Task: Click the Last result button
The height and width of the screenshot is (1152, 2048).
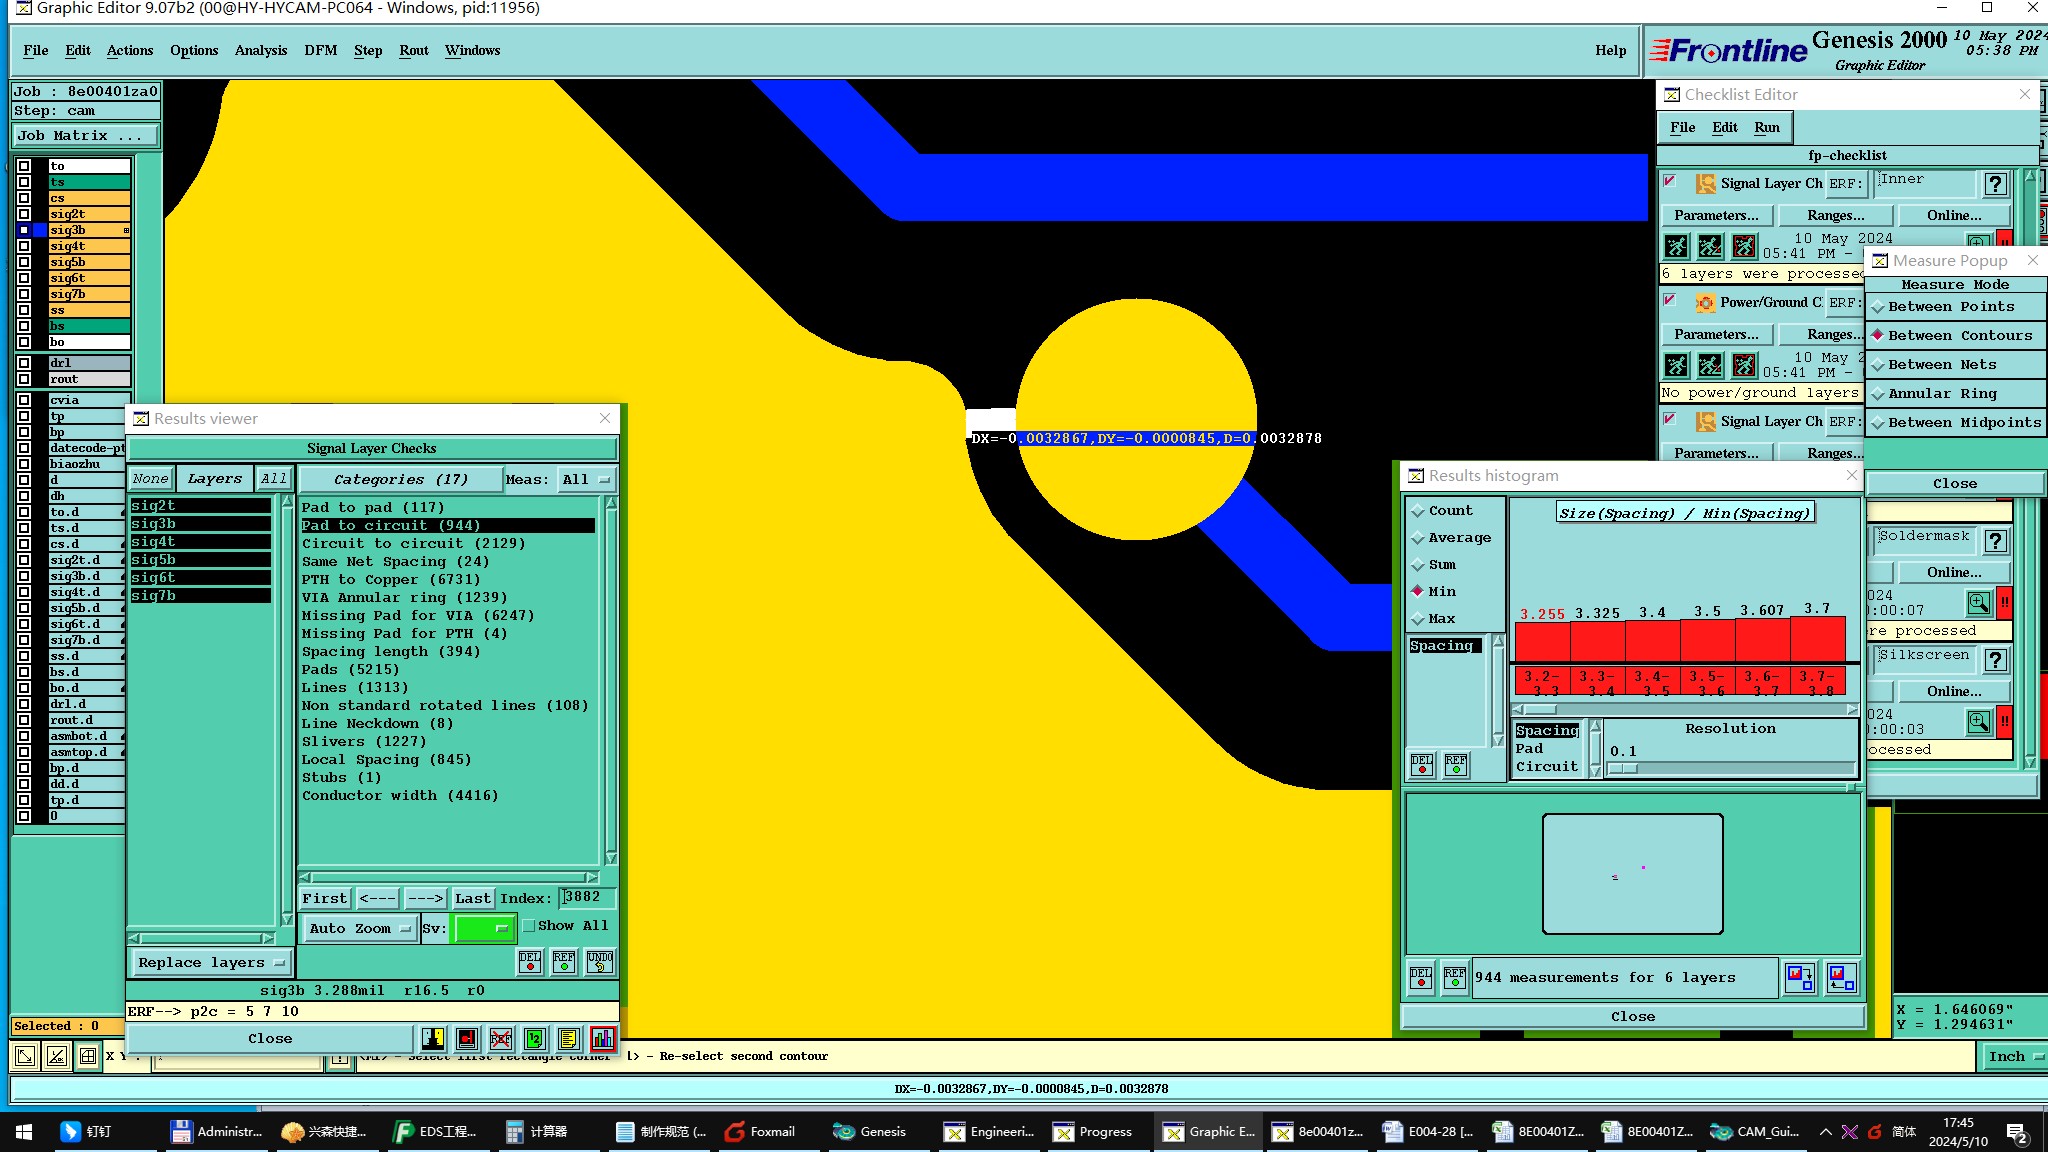Action: click(x=472, y=898)
